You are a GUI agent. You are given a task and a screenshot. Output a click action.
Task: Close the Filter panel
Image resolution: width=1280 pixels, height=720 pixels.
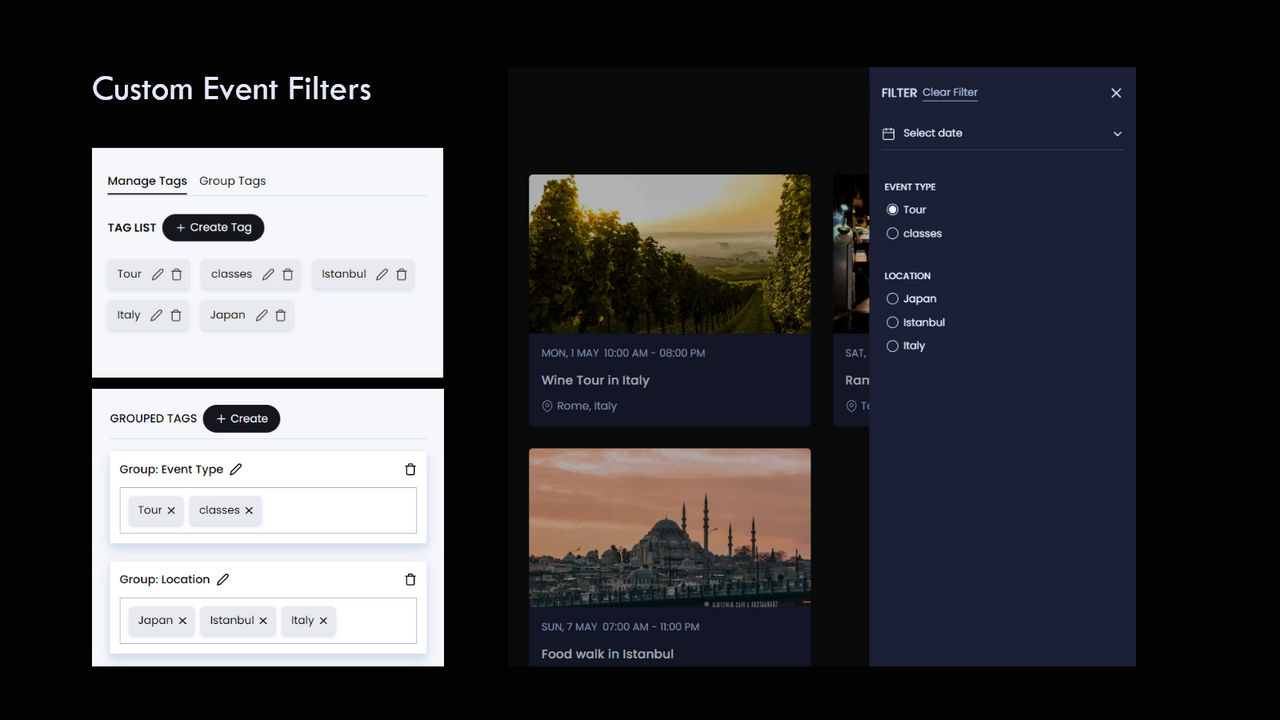(x=1116, y=92)
